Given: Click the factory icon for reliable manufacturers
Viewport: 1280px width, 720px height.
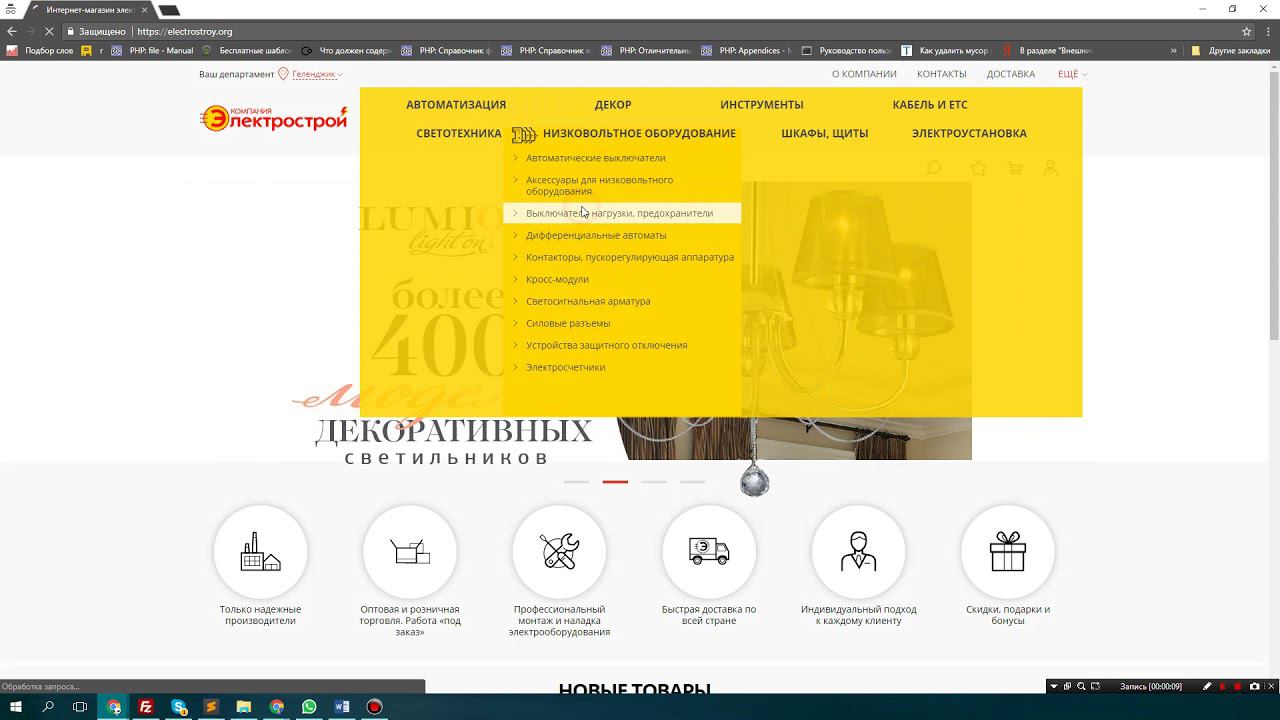Looking at the screenshot, I should 260,551.
